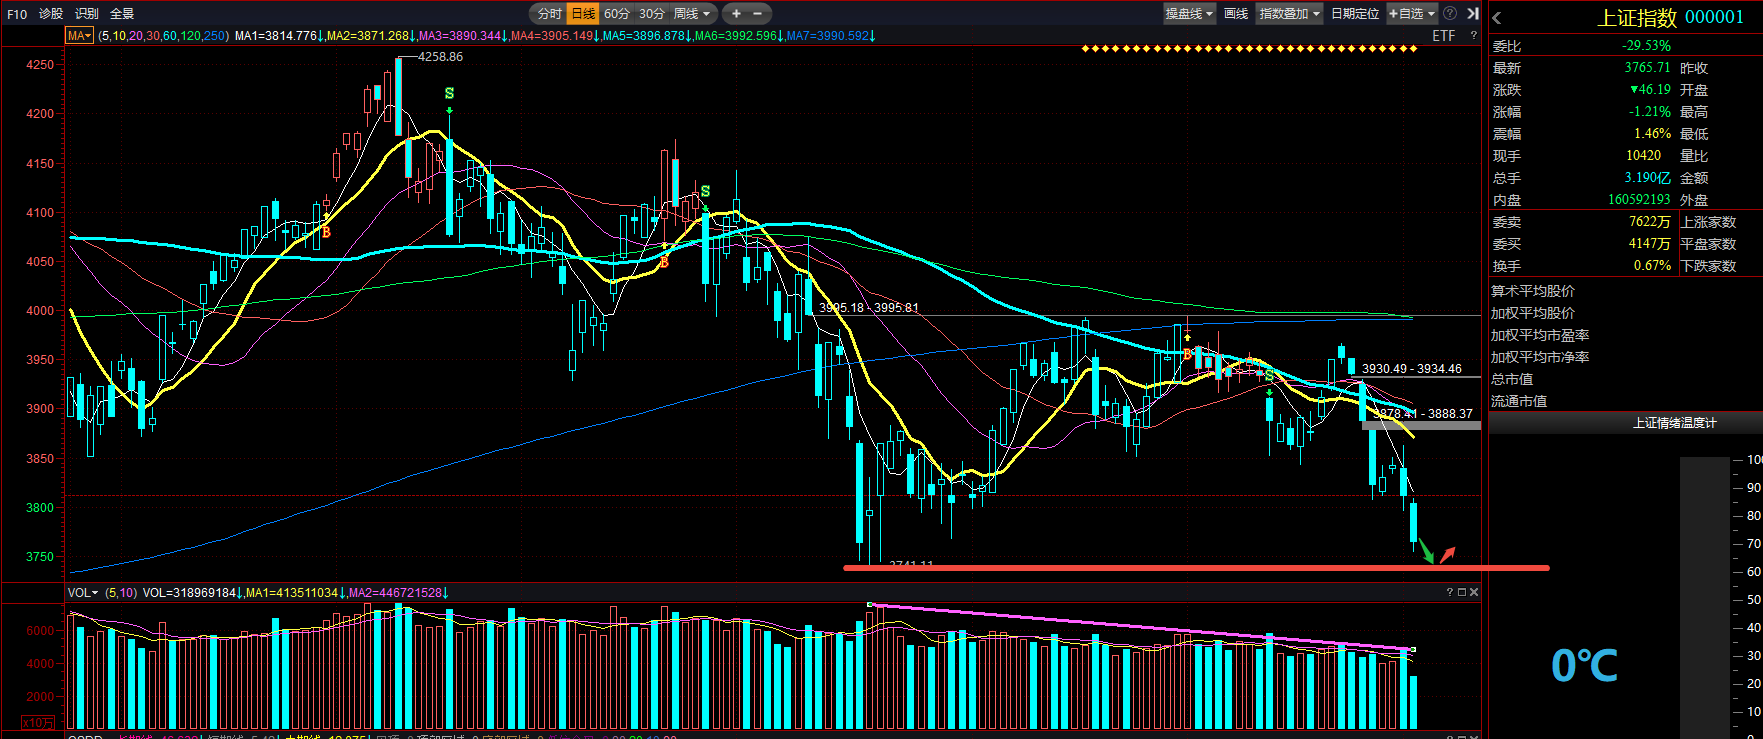Click the B buy signal marker near 4080
Viewport: 1763px width, 739px height.
click(326, 232)
